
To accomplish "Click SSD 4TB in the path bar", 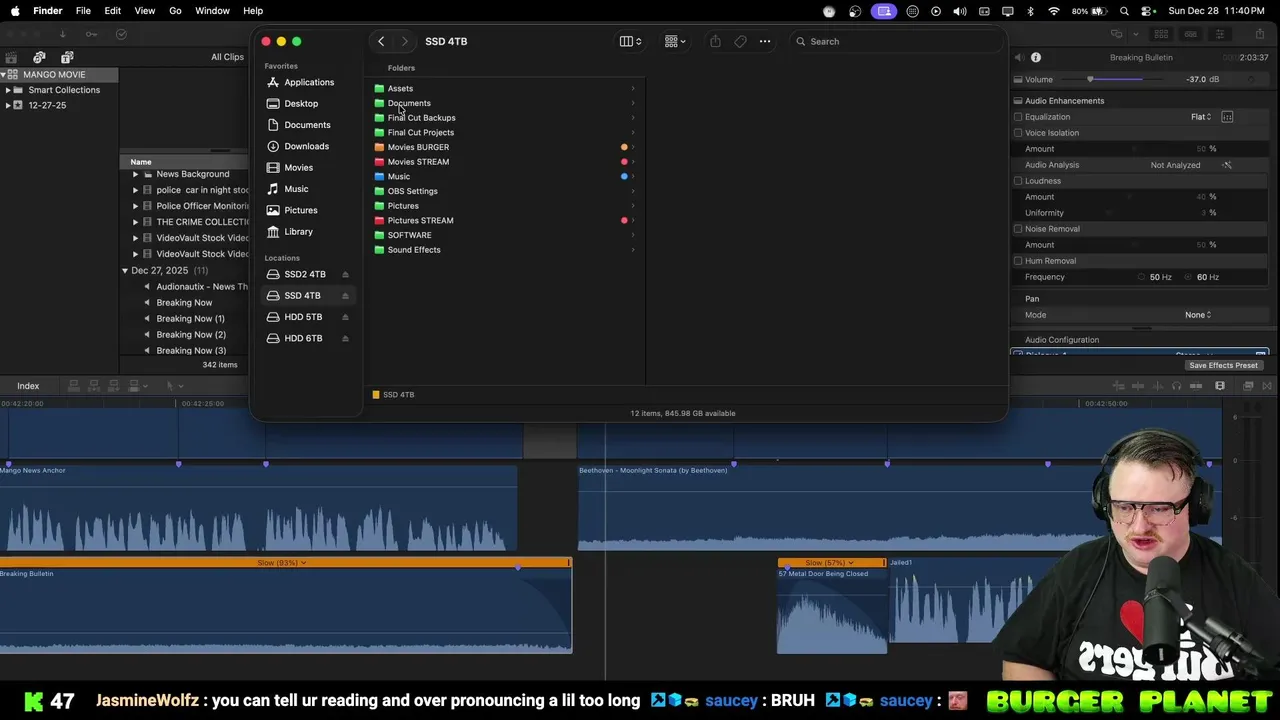I will [393, 394].
